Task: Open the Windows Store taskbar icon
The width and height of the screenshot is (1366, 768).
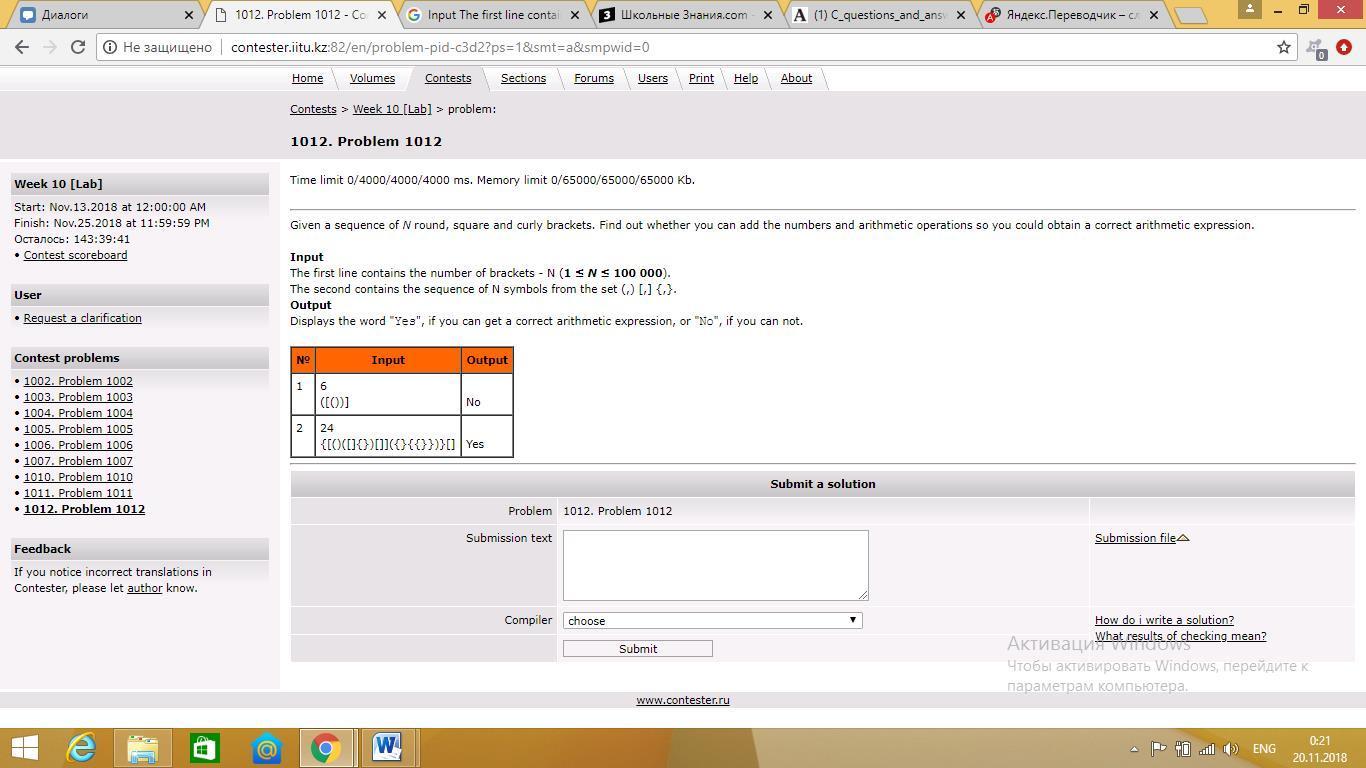Action: click(x=205, y=748)
